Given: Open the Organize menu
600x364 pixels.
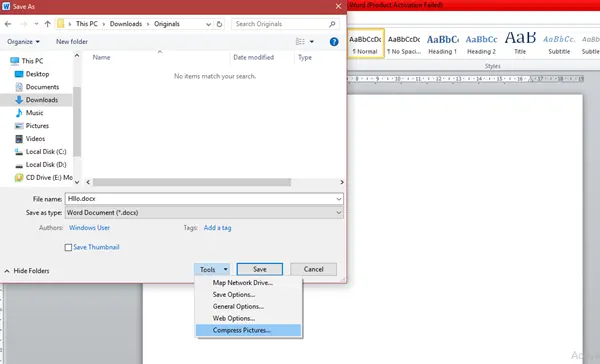Looking at the screenshot, I should click(x=23, y=41).
